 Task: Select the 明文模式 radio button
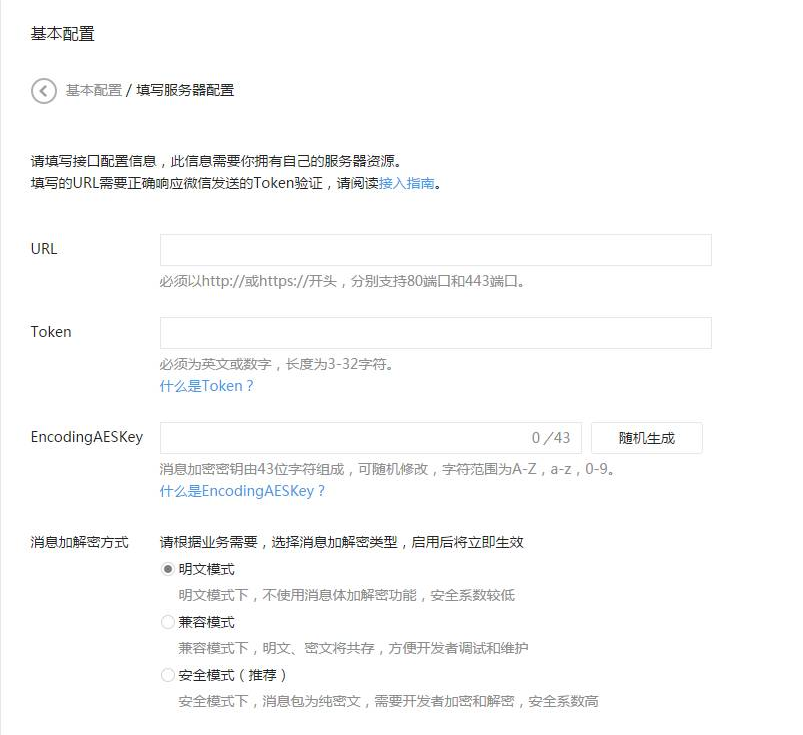168,569
